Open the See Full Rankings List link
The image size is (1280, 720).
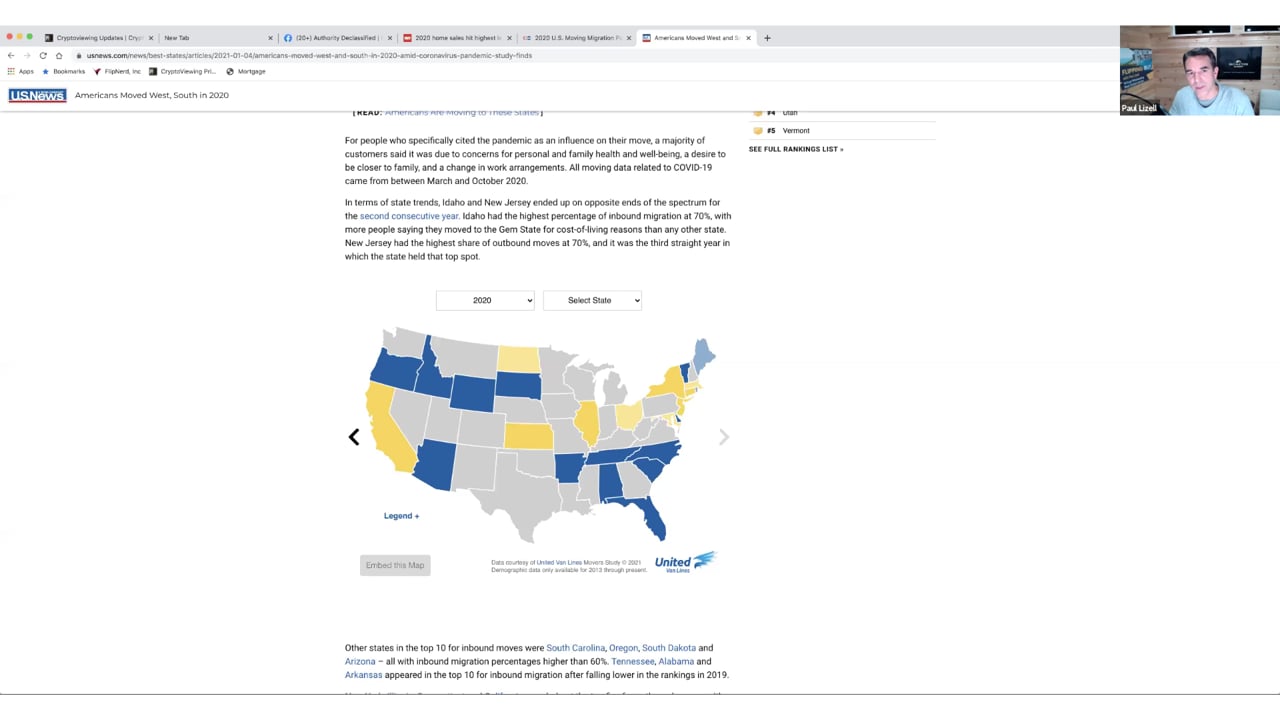coord(795,149)
